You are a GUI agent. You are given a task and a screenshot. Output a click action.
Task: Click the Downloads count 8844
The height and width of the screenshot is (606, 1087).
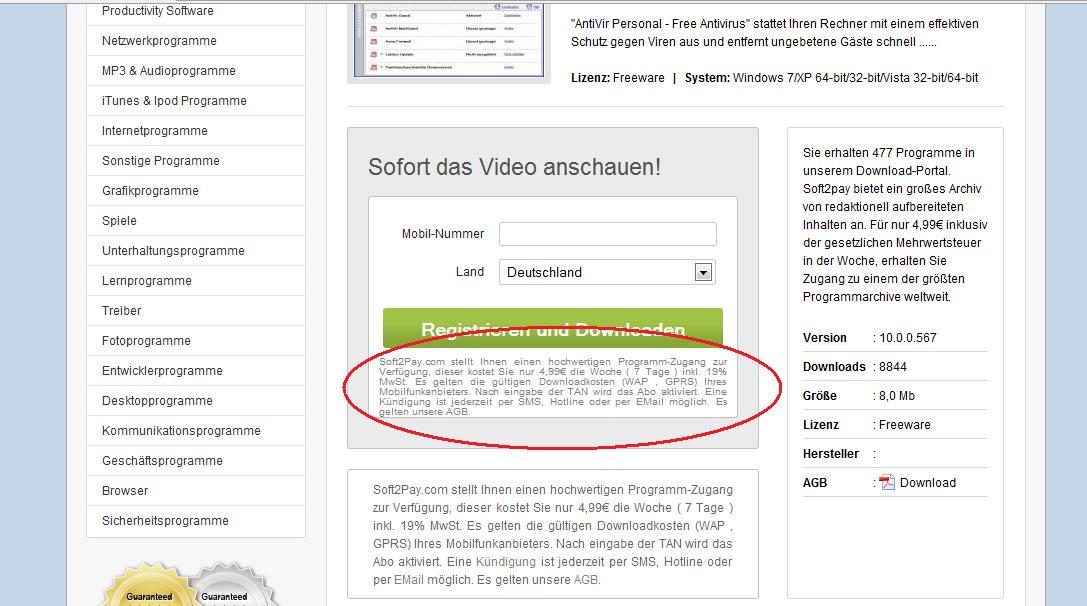(x=893, y=367)
